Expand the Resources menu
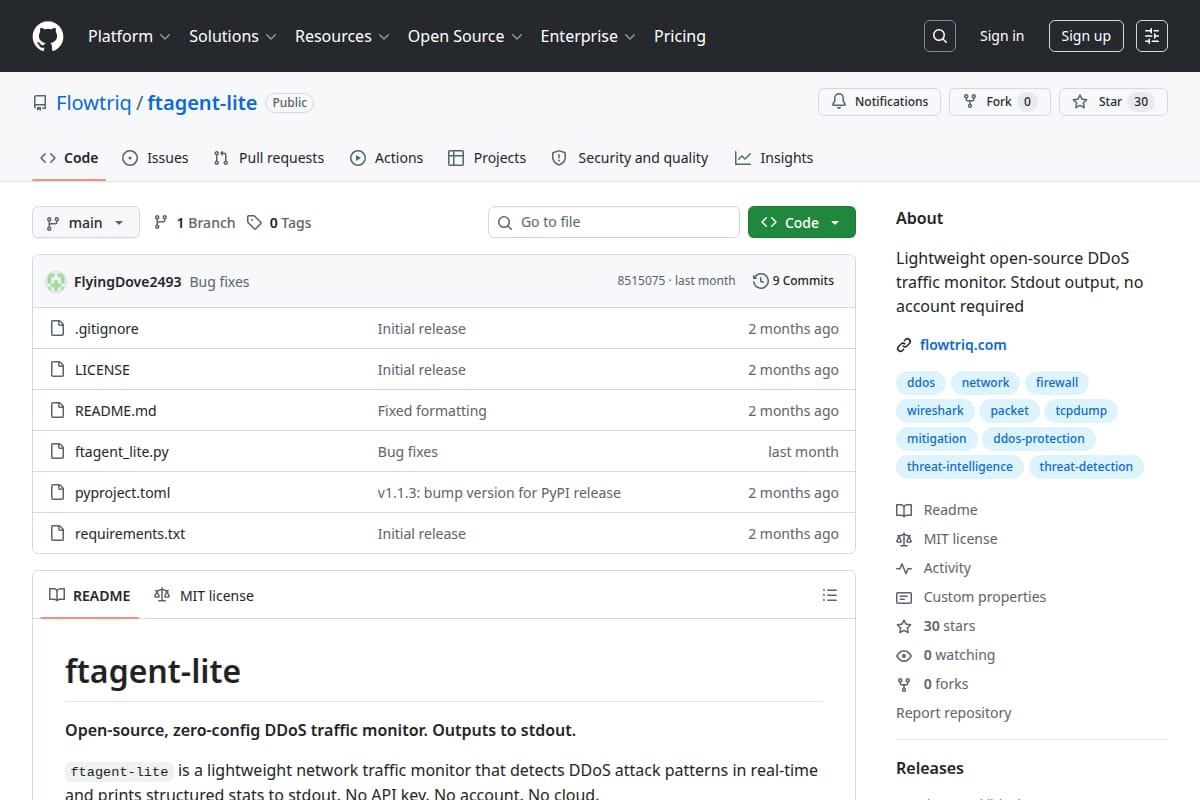1200x800 pixels. [341, 36]
